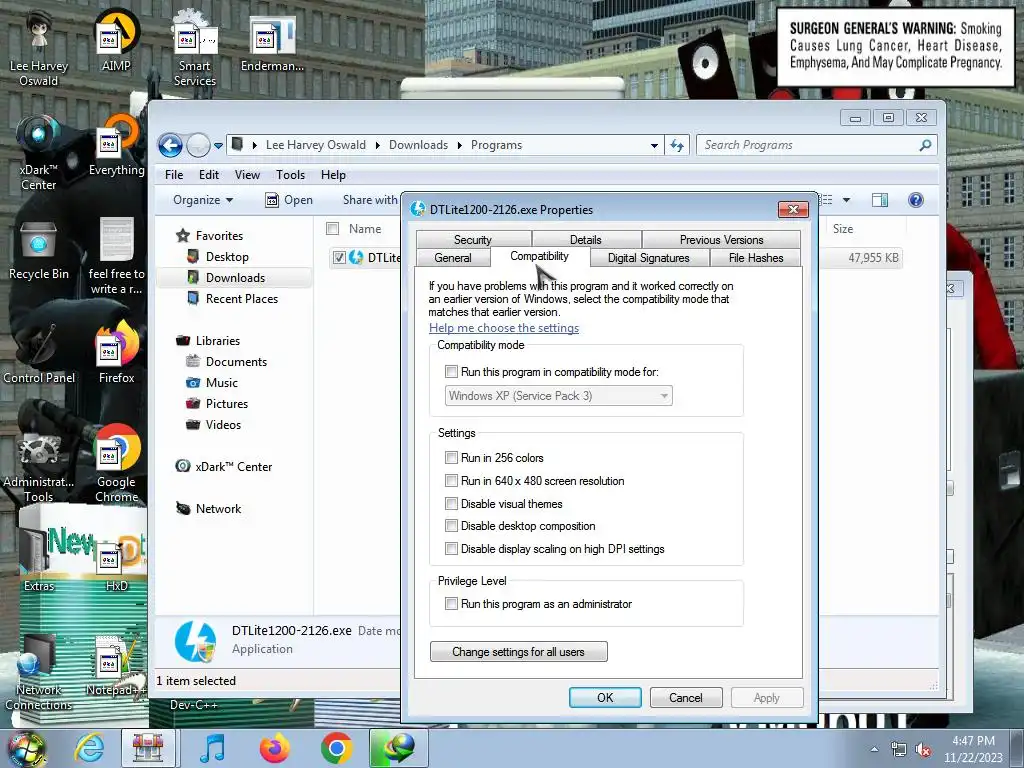Viewport: 1024px width, 768px height.
Task: Expand the Organize dropdown menu
Action: (203, 200)
